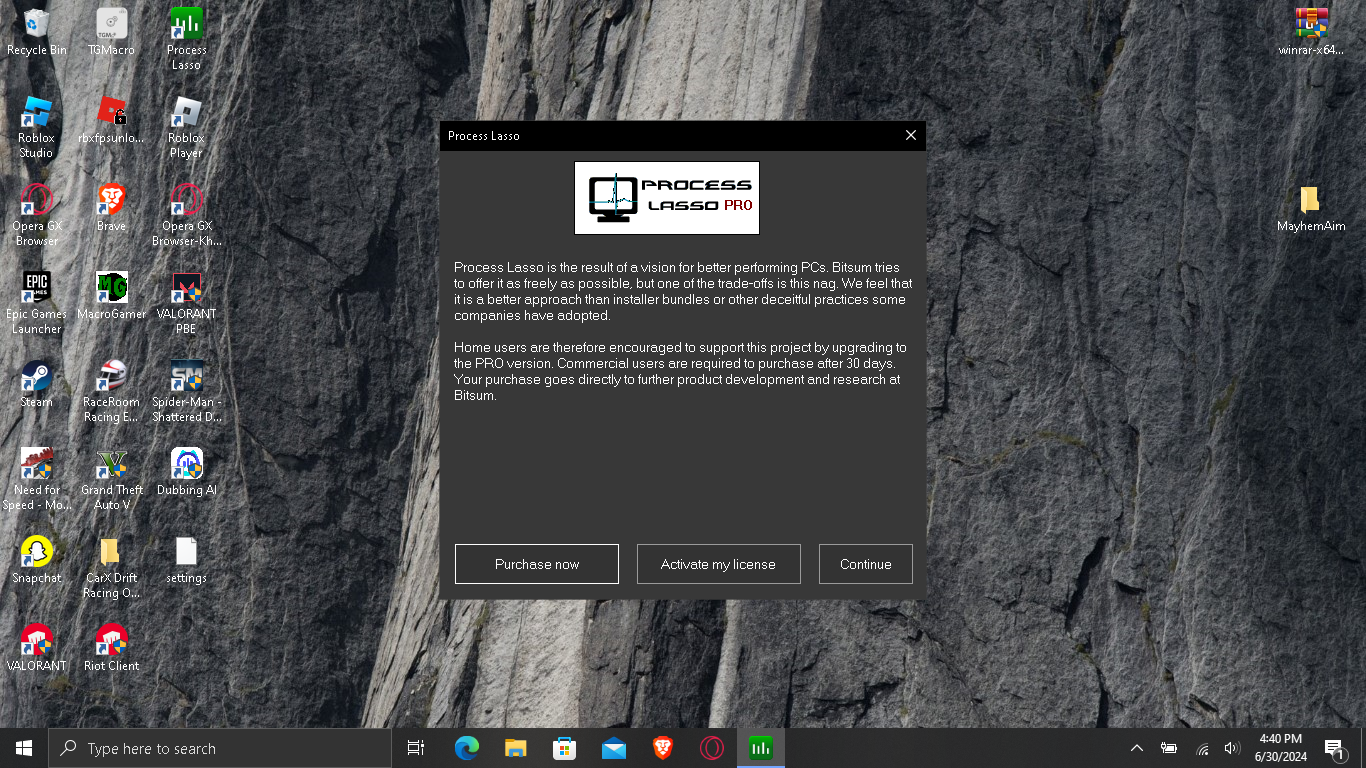Launch Microsoft Edge from the taskbar
Viewport: 1366px width, 768px height.
point(467,748)
